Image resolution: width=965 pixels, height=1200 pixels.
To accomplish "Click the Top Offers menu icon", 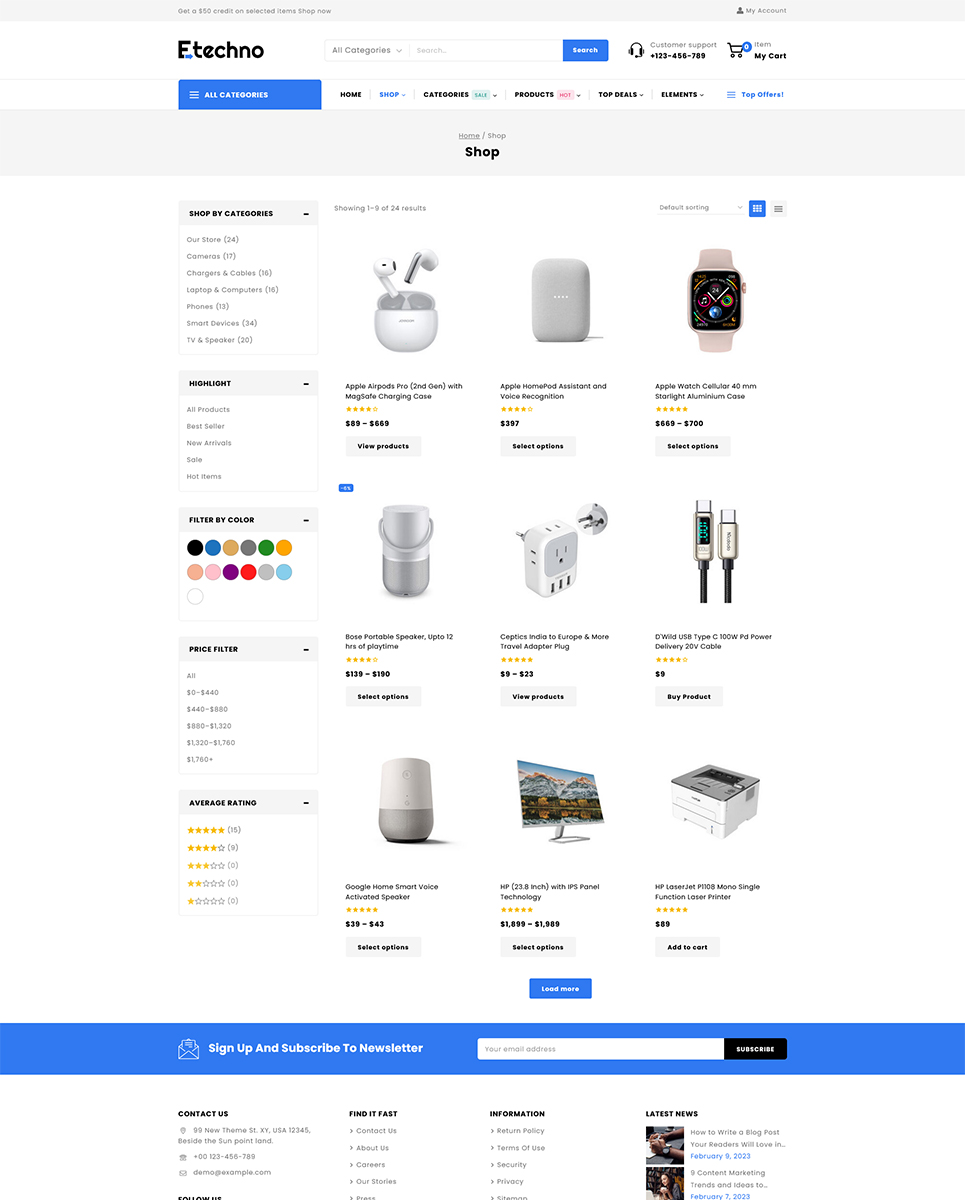I will 731,95.
